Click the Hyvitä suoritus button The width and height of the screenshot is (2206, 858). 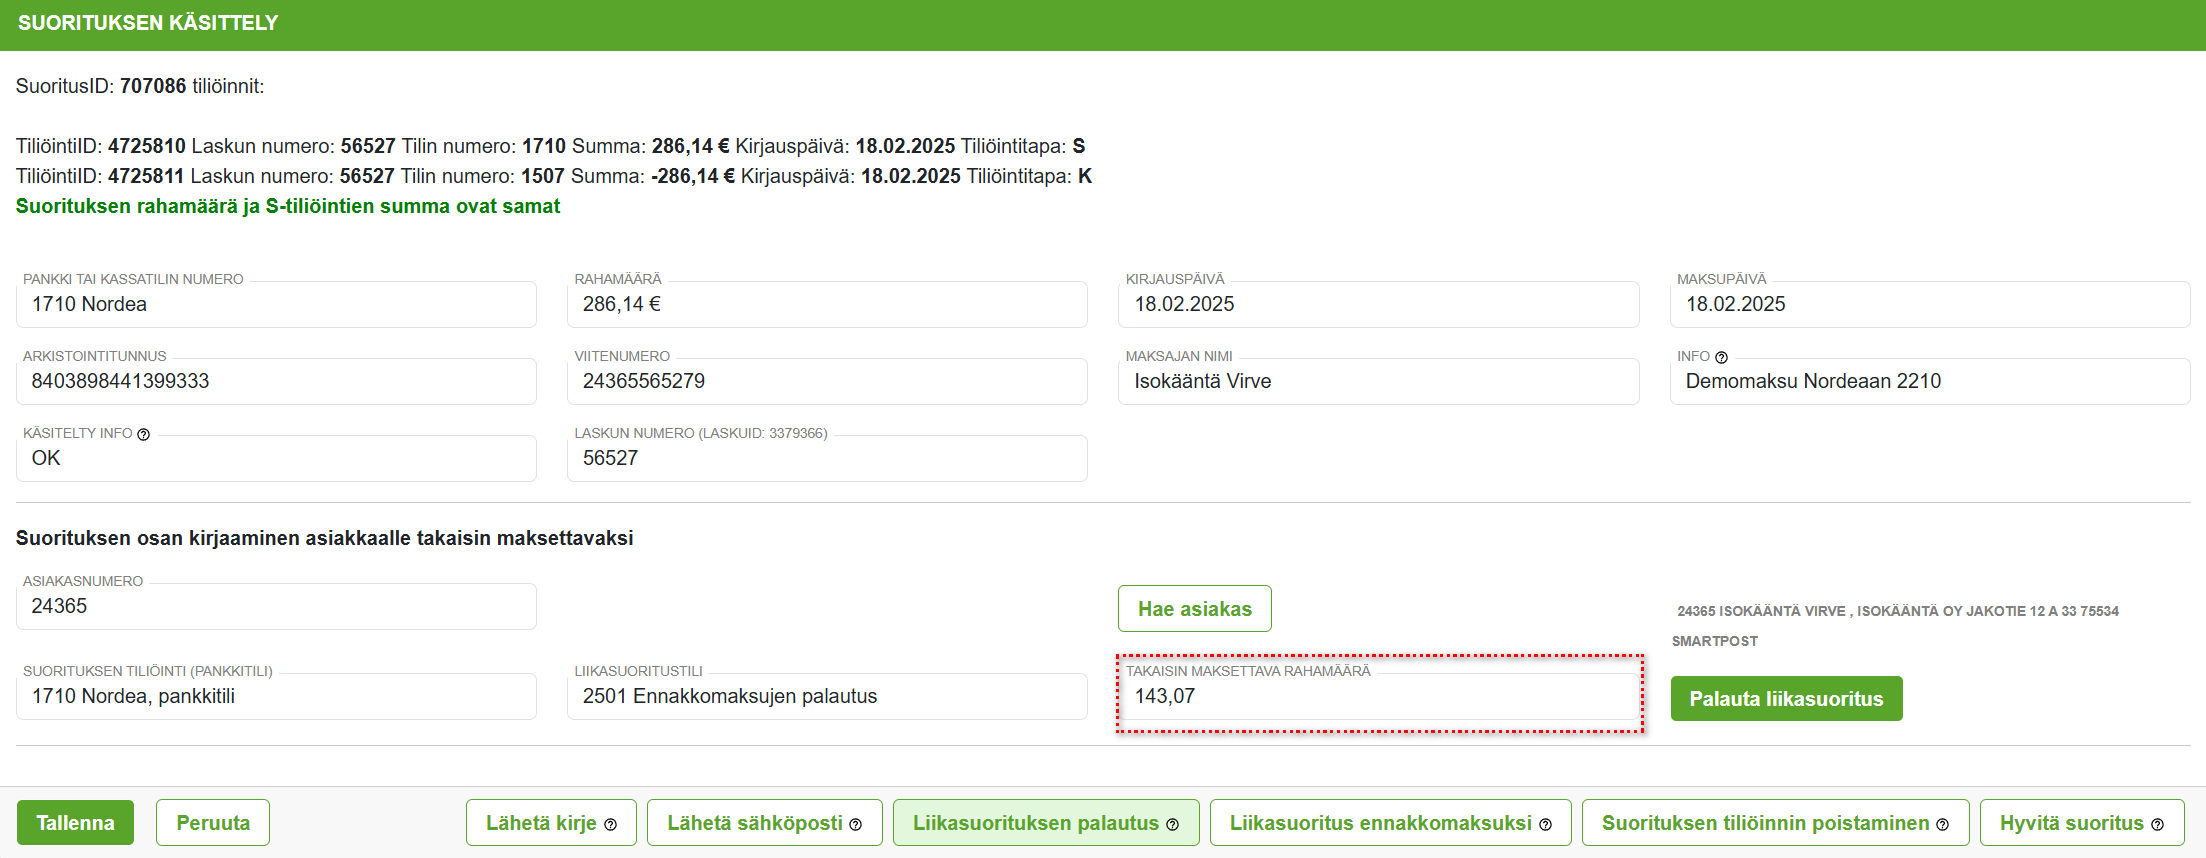tap(2082, 823)
